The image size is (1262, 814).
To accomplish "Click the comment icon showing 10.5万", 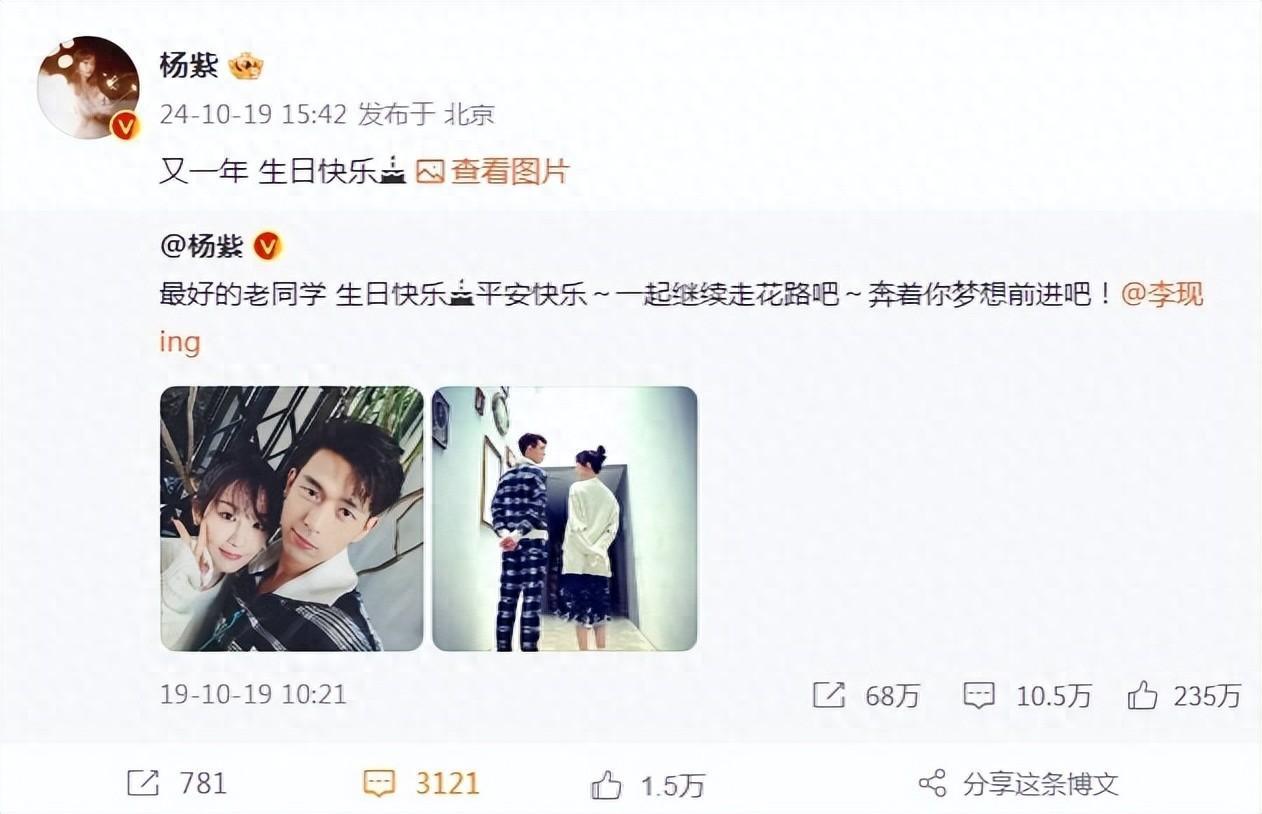I will pos(978,695).
